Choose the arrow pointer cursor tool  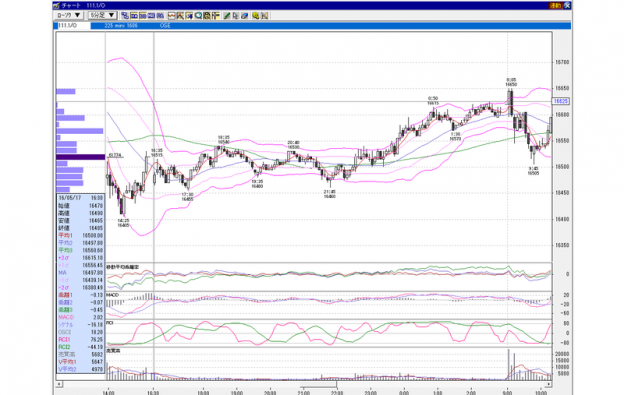click(x=235, y=16)
